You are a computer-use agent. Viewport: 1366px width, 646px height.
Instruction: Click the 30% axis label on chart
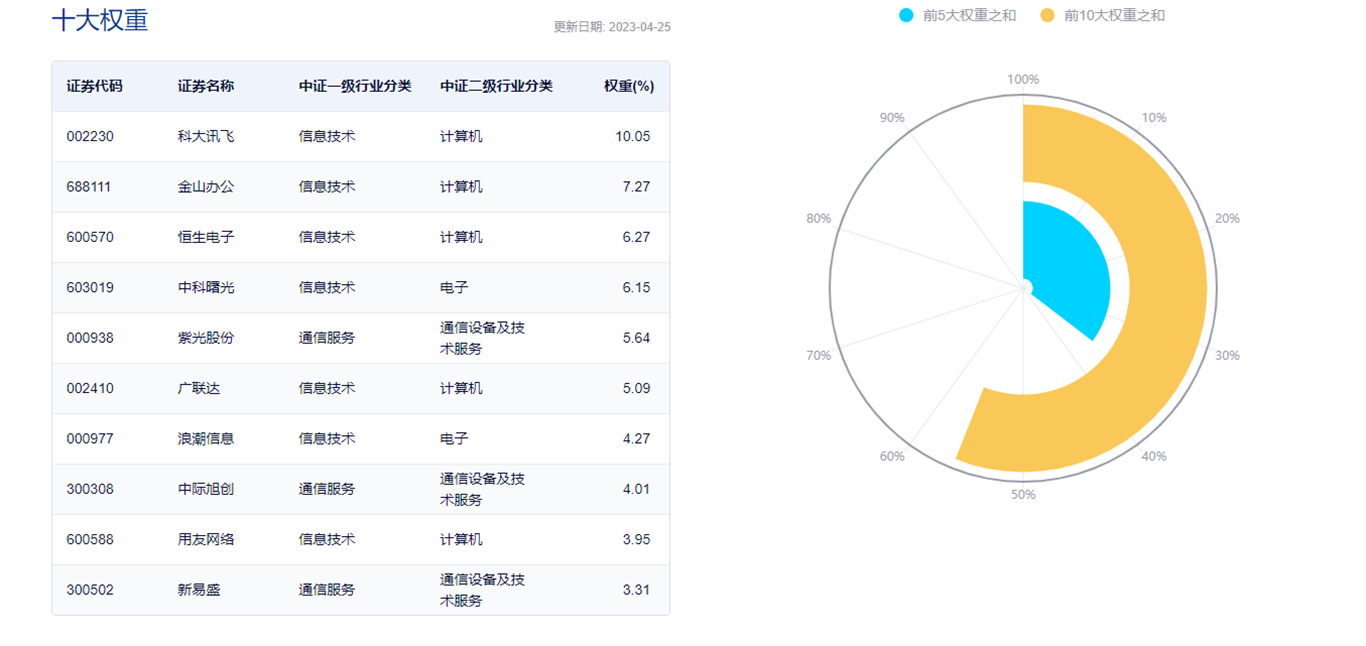click(x=1226, y=355)
